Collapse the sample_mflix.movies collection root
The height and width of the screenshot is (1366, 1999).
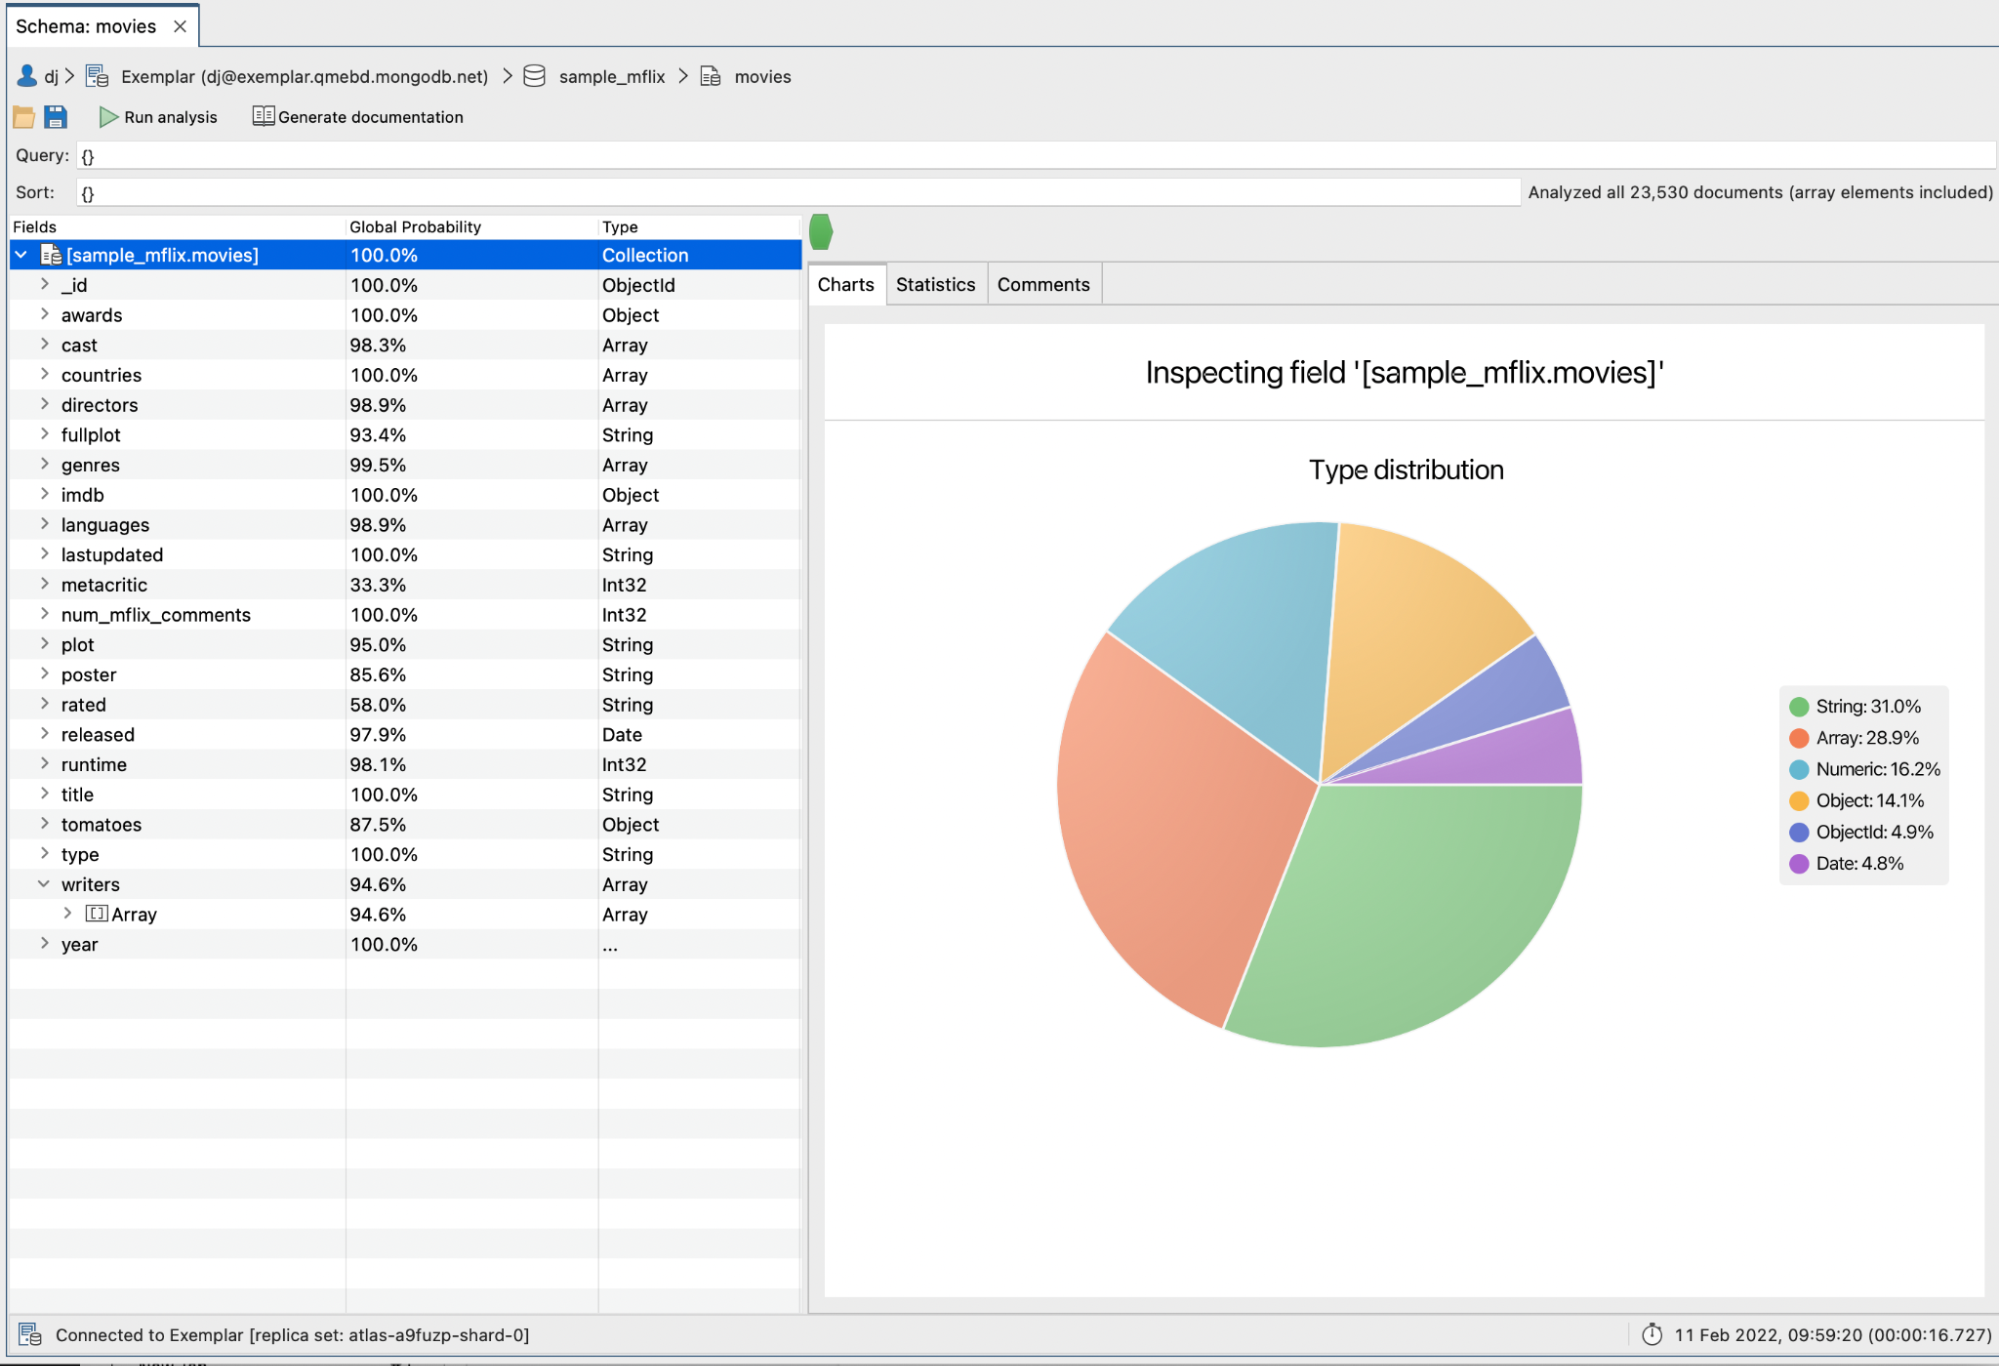(21, 255)
